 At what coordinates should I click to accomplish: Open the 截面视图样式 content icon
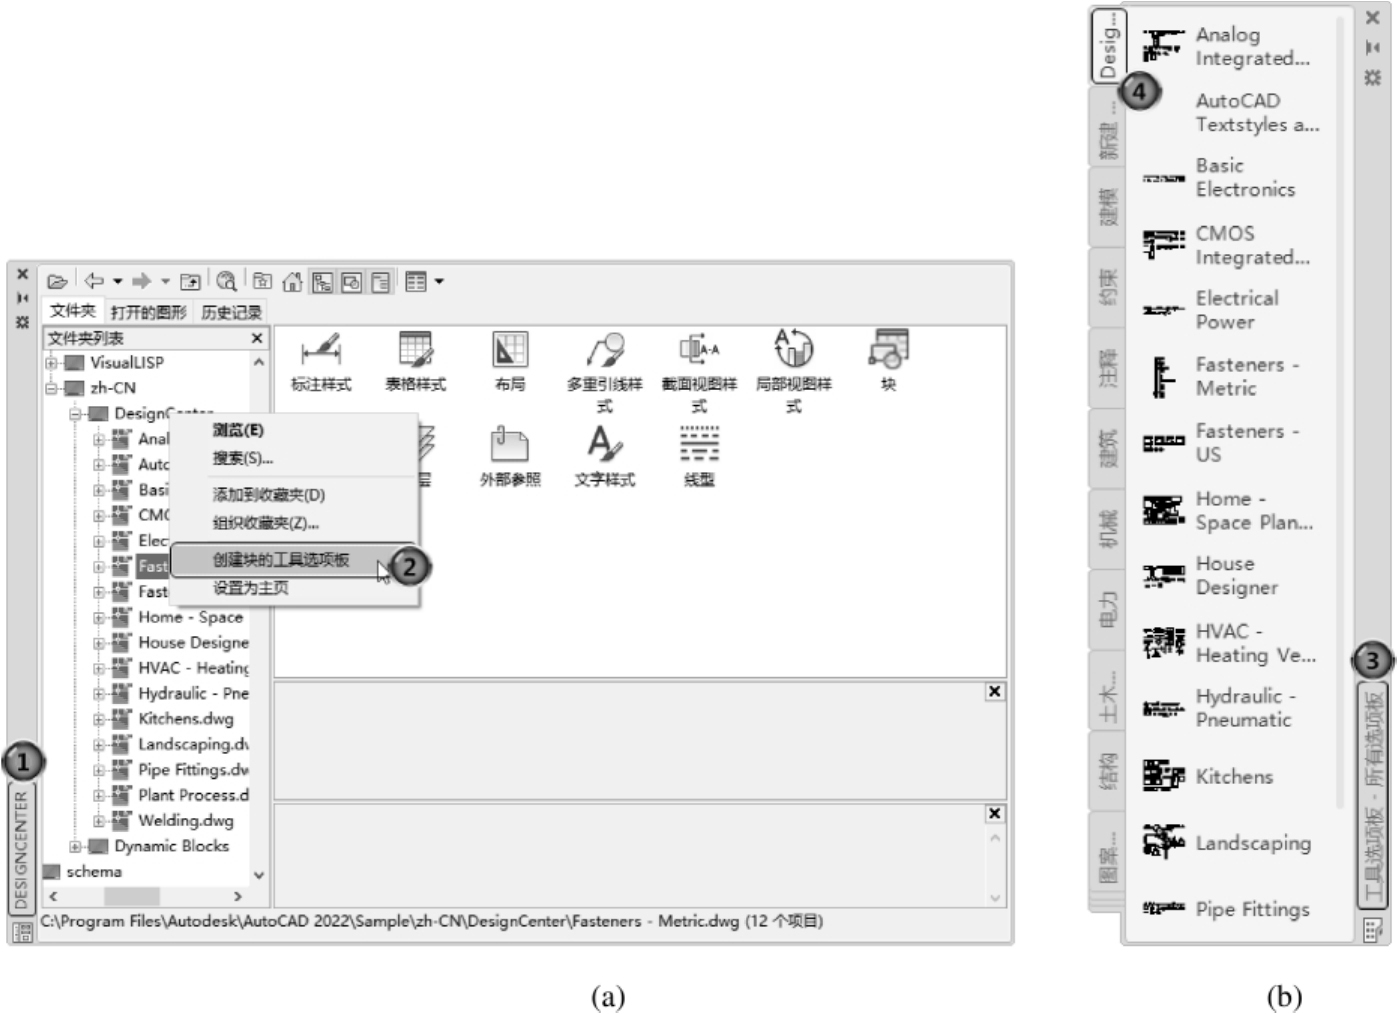click(x=699, y=372)
